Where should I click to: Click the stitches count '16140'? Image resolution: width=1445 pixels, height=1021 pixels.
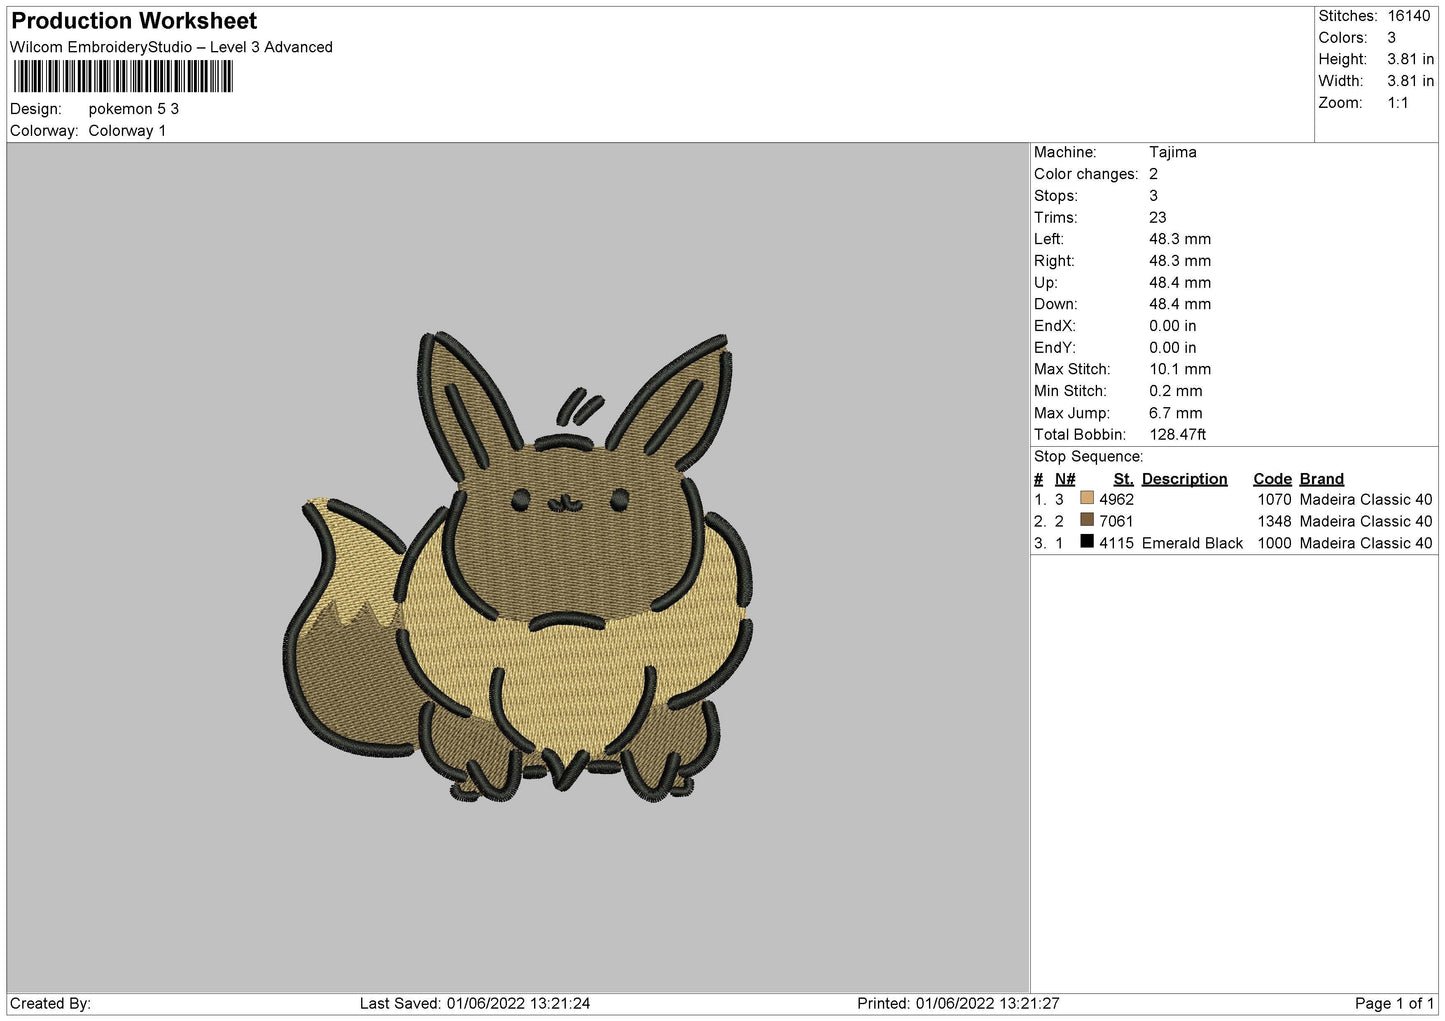(1409, 16)
